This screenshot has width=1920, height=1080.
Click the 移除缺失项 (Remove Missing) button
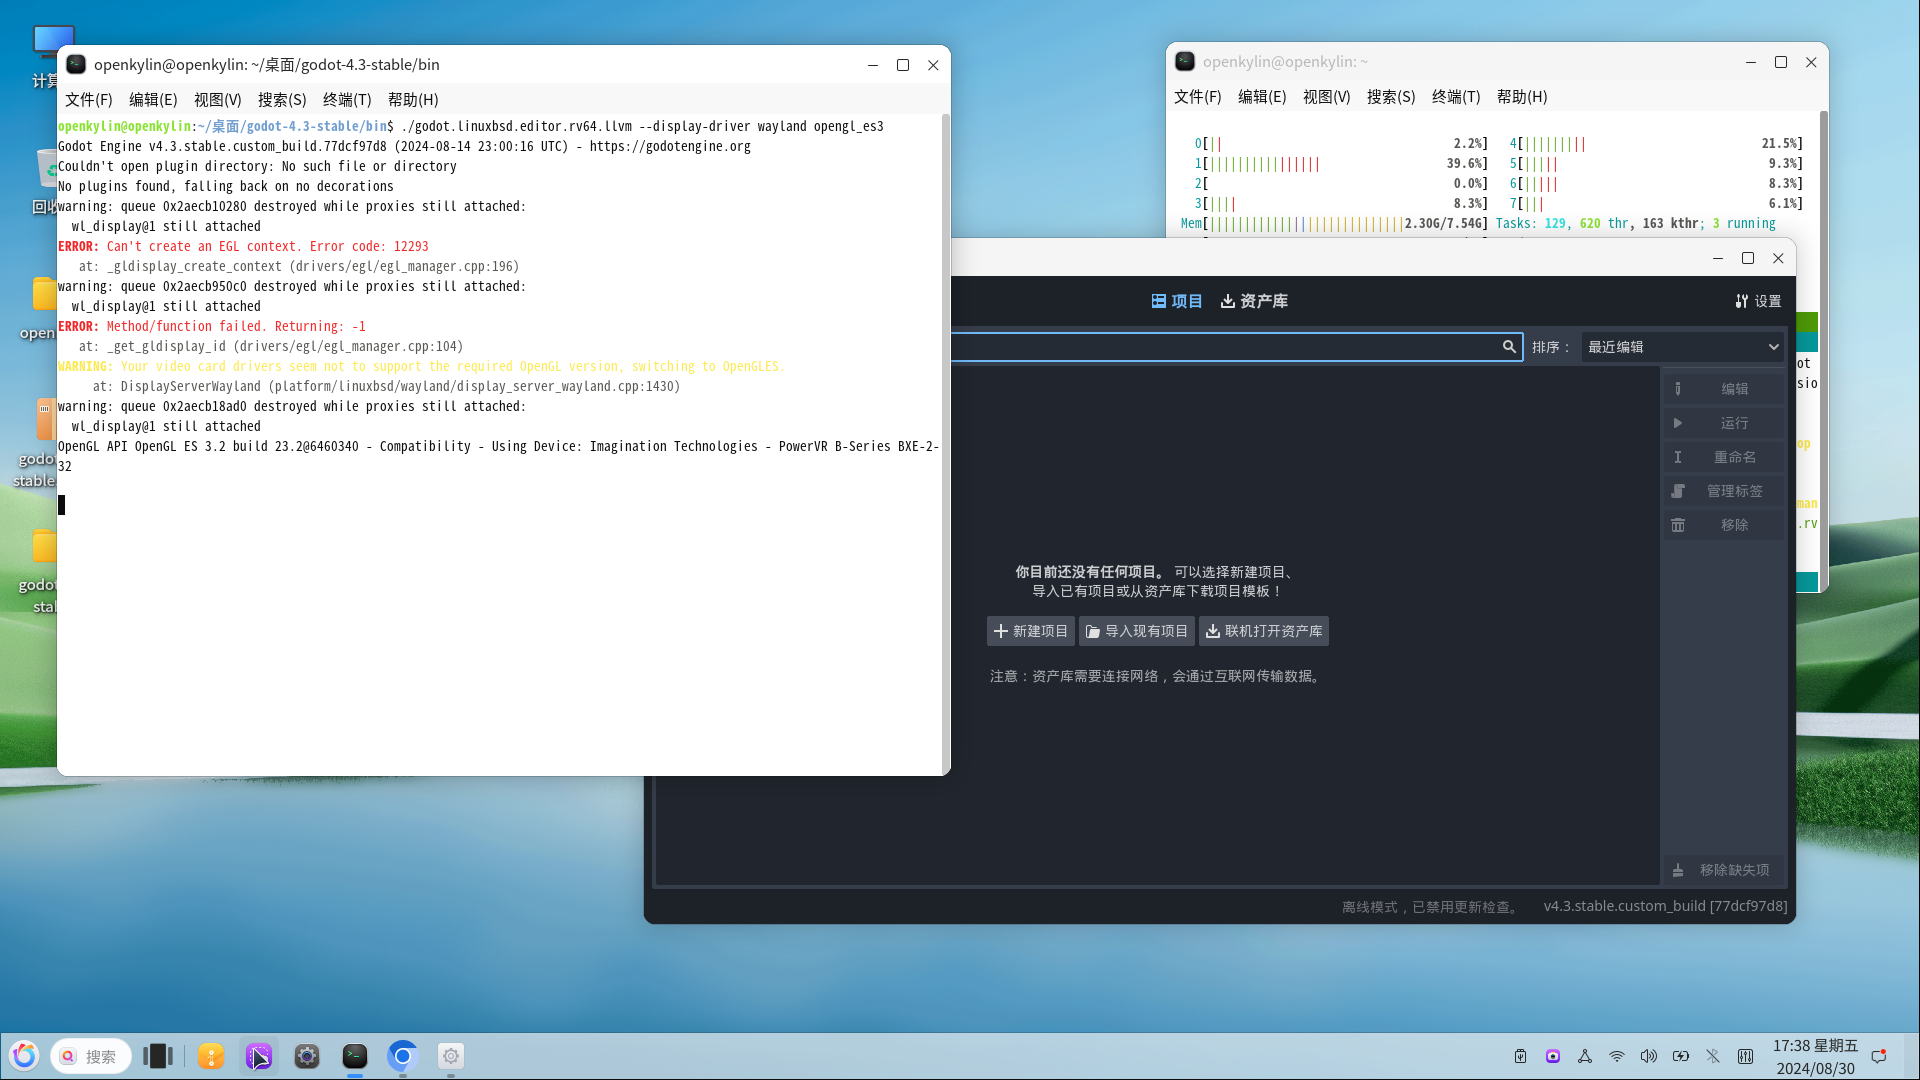point(1723,870)
